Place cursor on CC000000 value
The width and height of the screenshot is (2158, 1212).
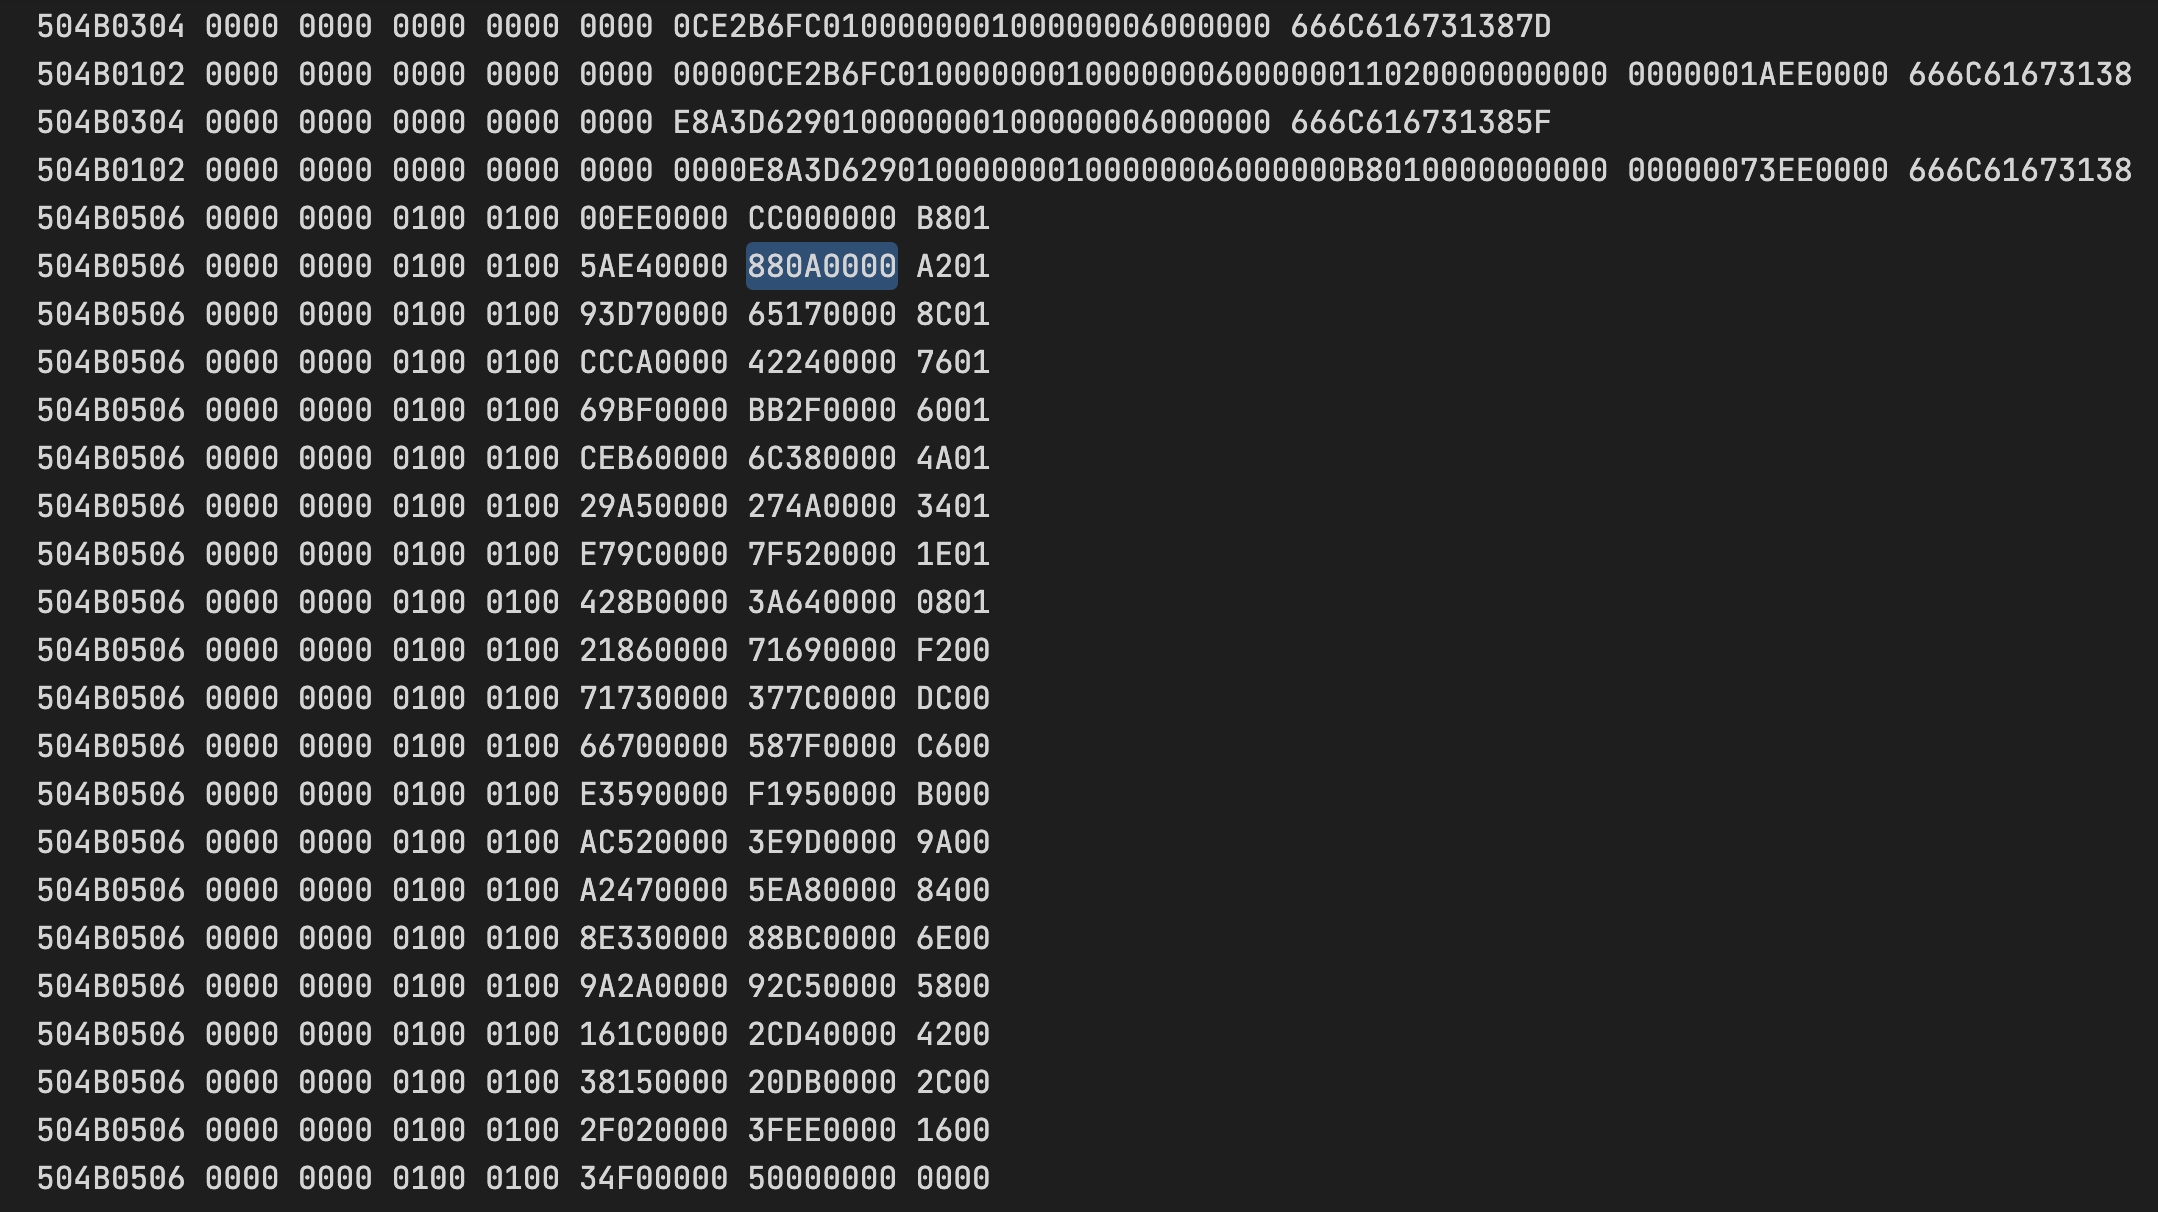[821, 218]
